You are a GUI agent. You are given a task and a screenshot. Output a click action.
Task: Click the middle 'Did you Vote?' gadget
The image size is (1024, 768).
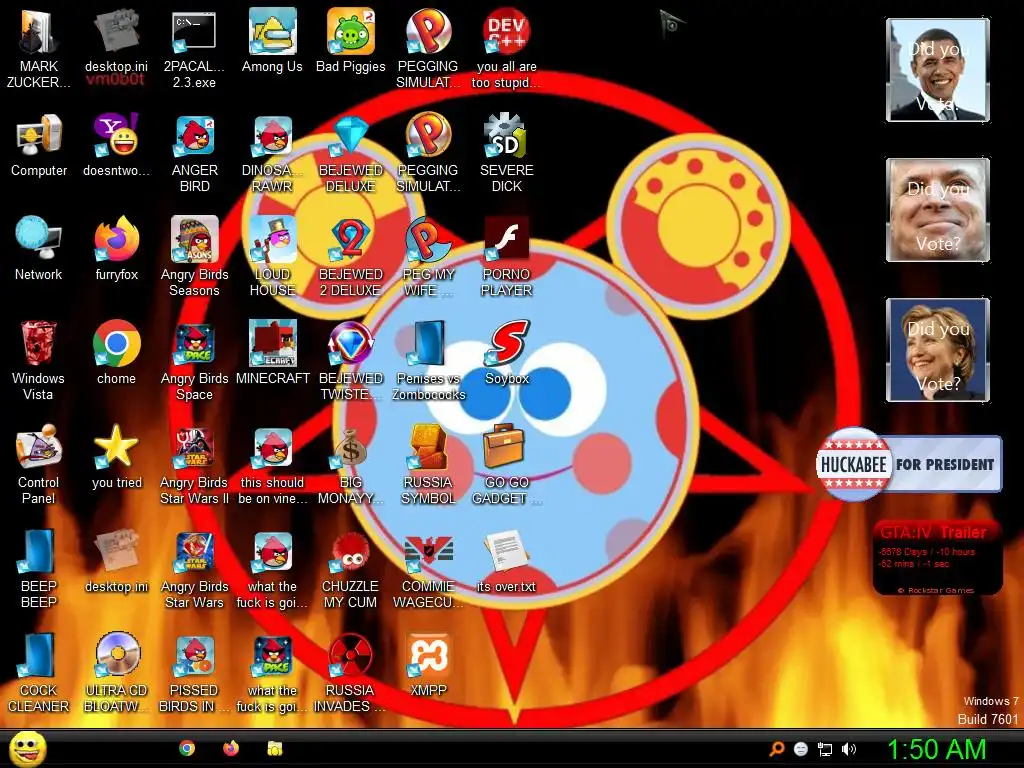(938, 210)
